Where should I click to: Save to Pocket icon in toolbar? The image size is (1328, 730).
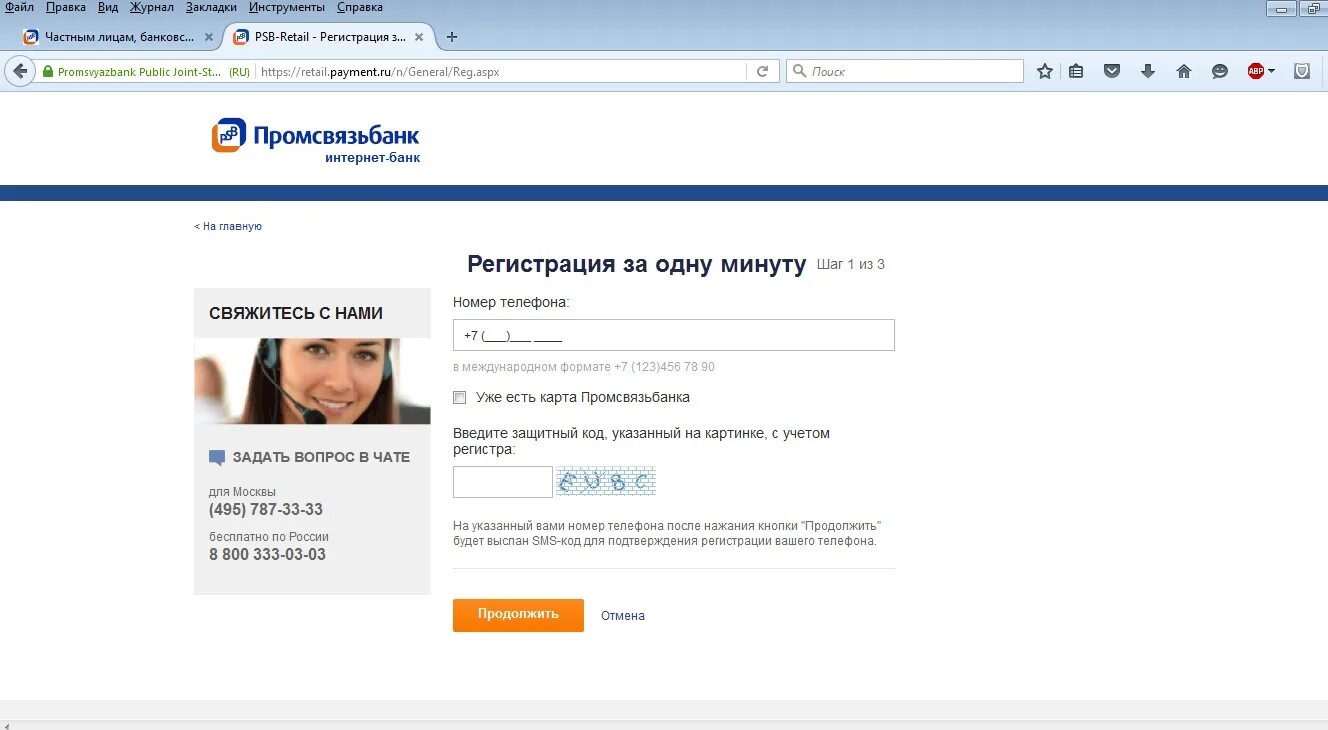(1112, 71)
